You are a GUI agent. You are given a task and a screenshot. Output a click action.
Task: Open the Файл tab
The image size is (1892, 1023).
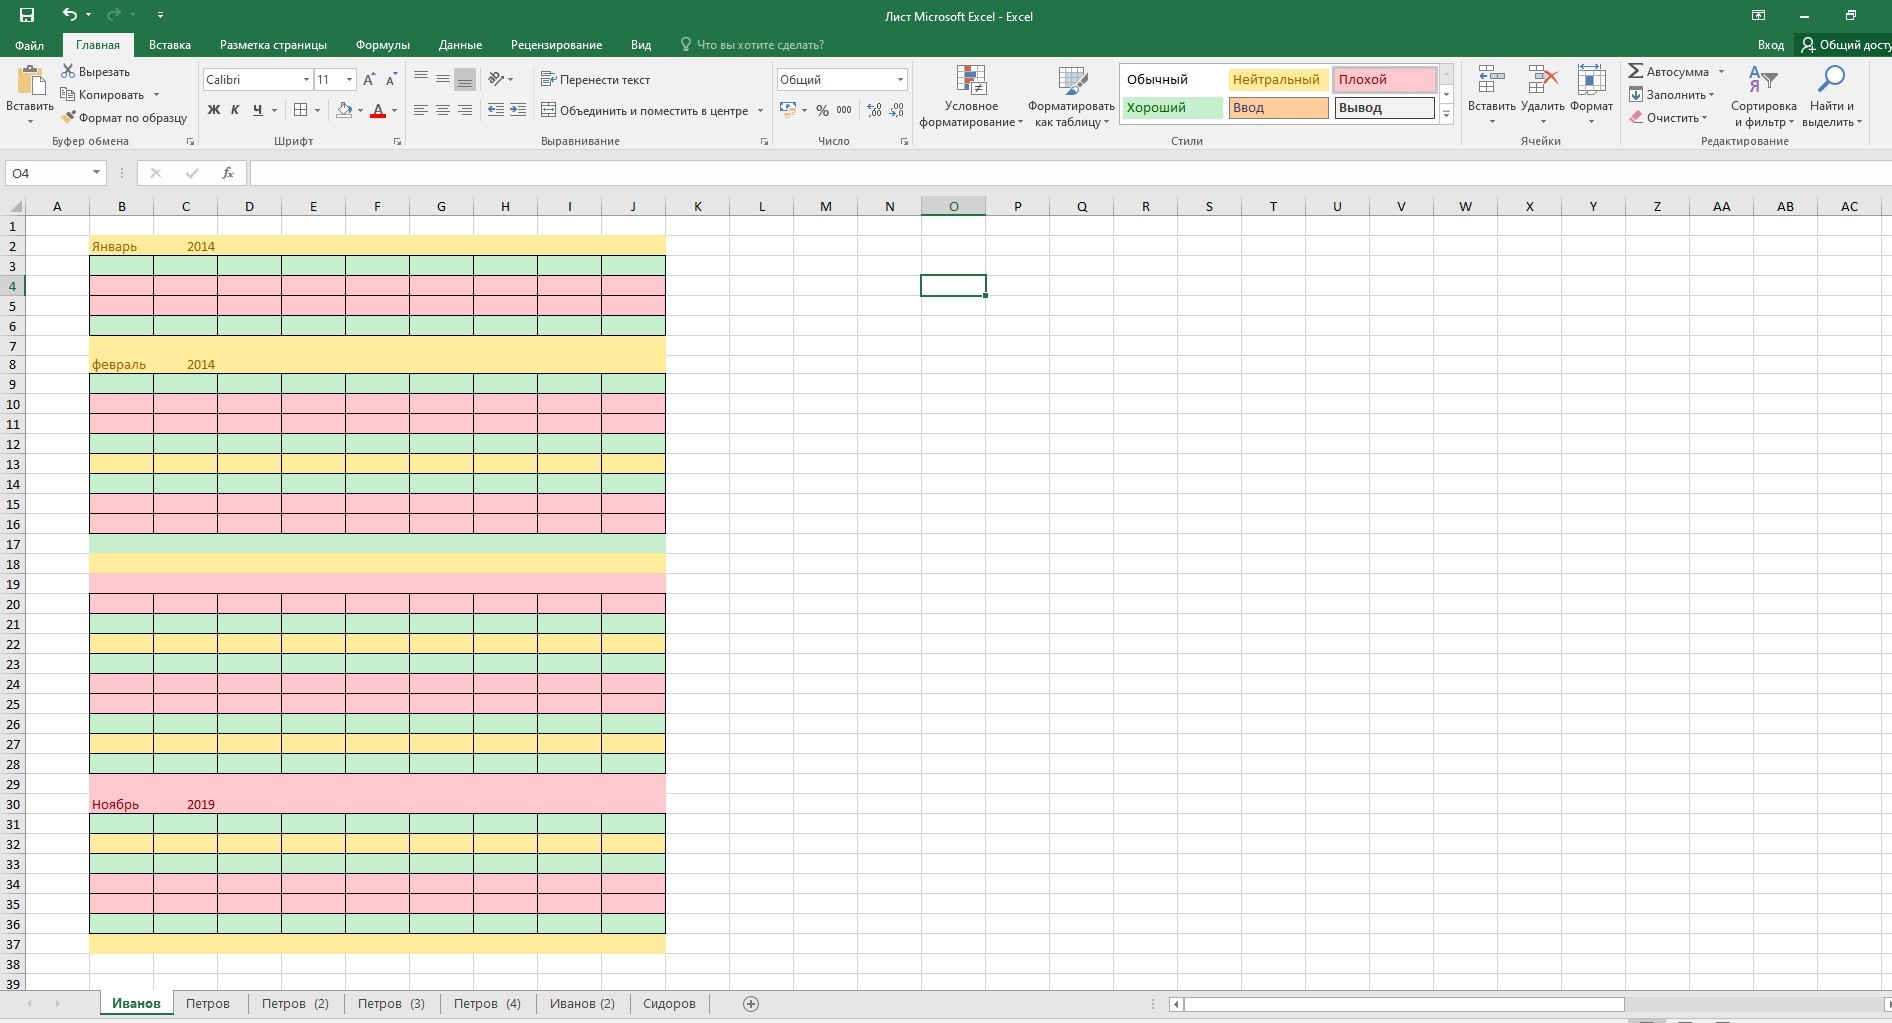[x=29, y=45]
